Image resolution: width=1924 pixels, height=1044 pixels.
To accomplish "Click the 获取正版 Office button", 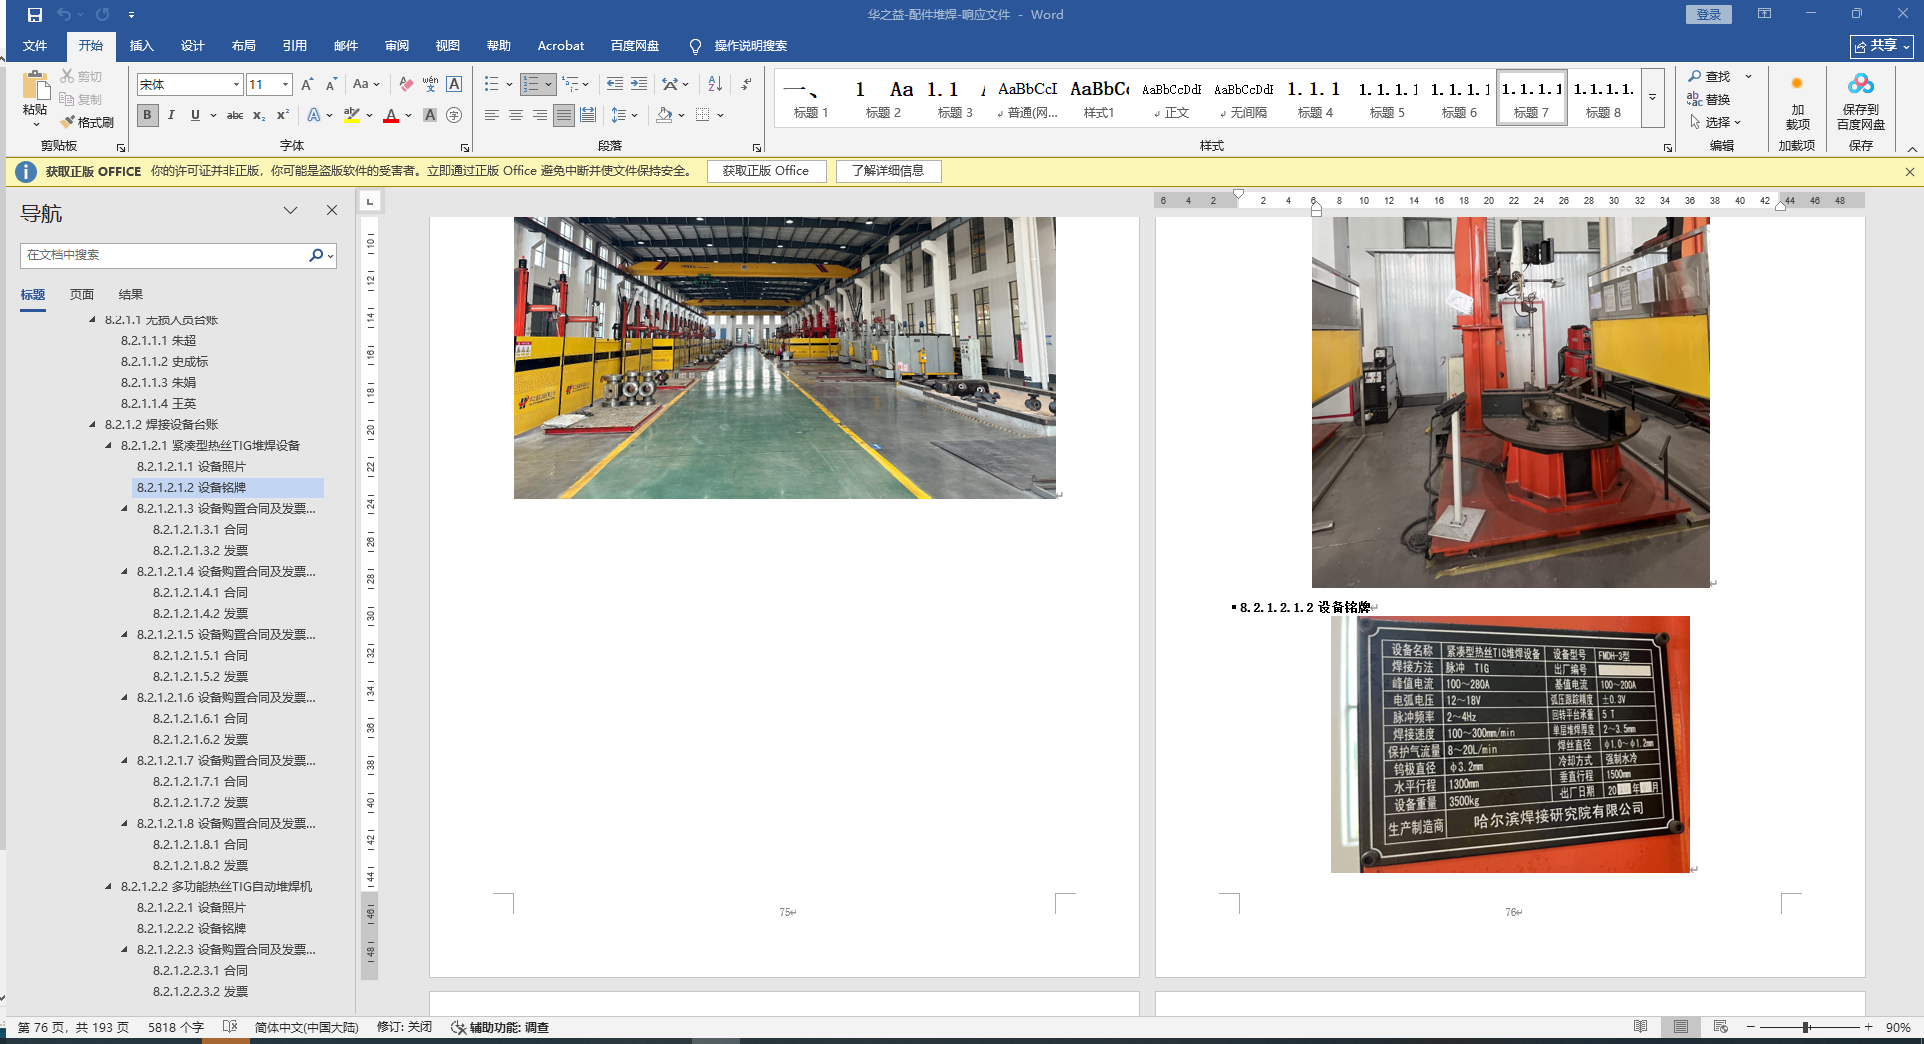I will pos(766,171).
